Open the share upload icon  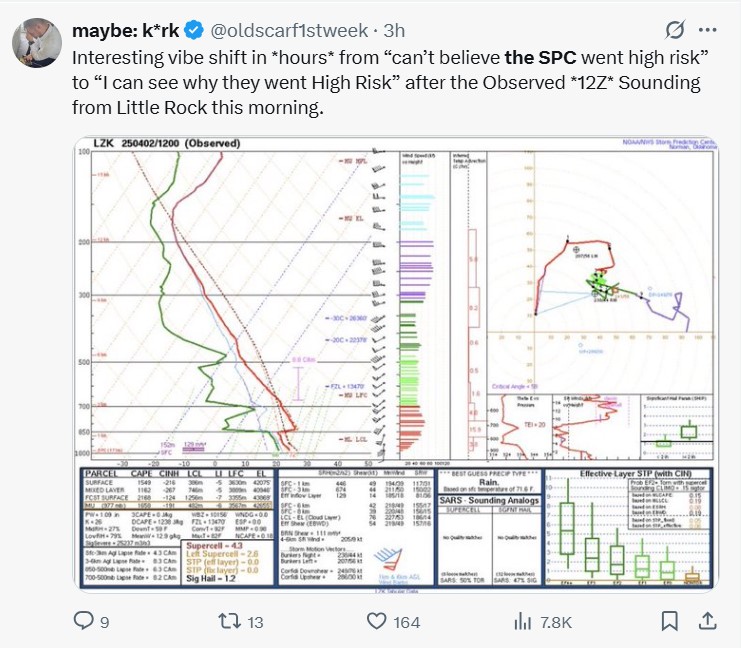point(707,621)
